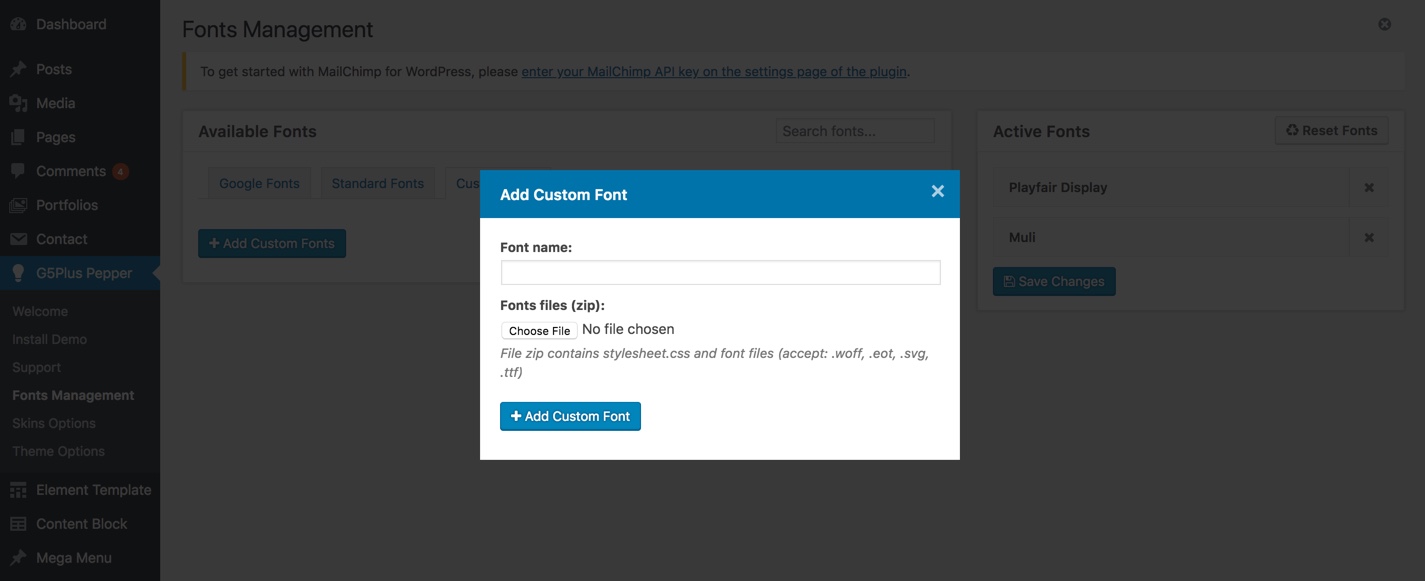Click the Choose File button
Viewport: 1425px width, 581px height.
pyautogui.click(x=539, y=330)
